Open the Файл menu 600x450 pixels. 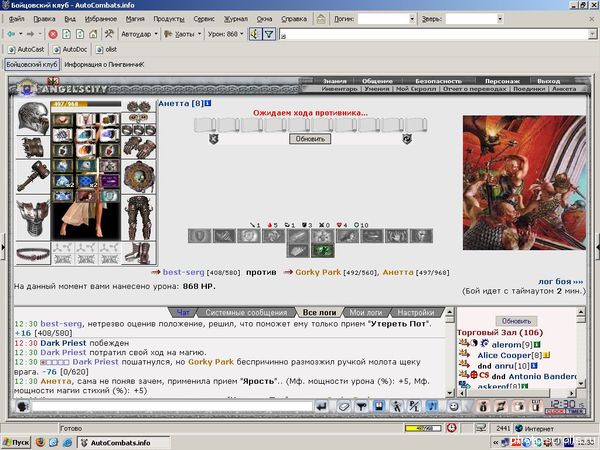16,19
